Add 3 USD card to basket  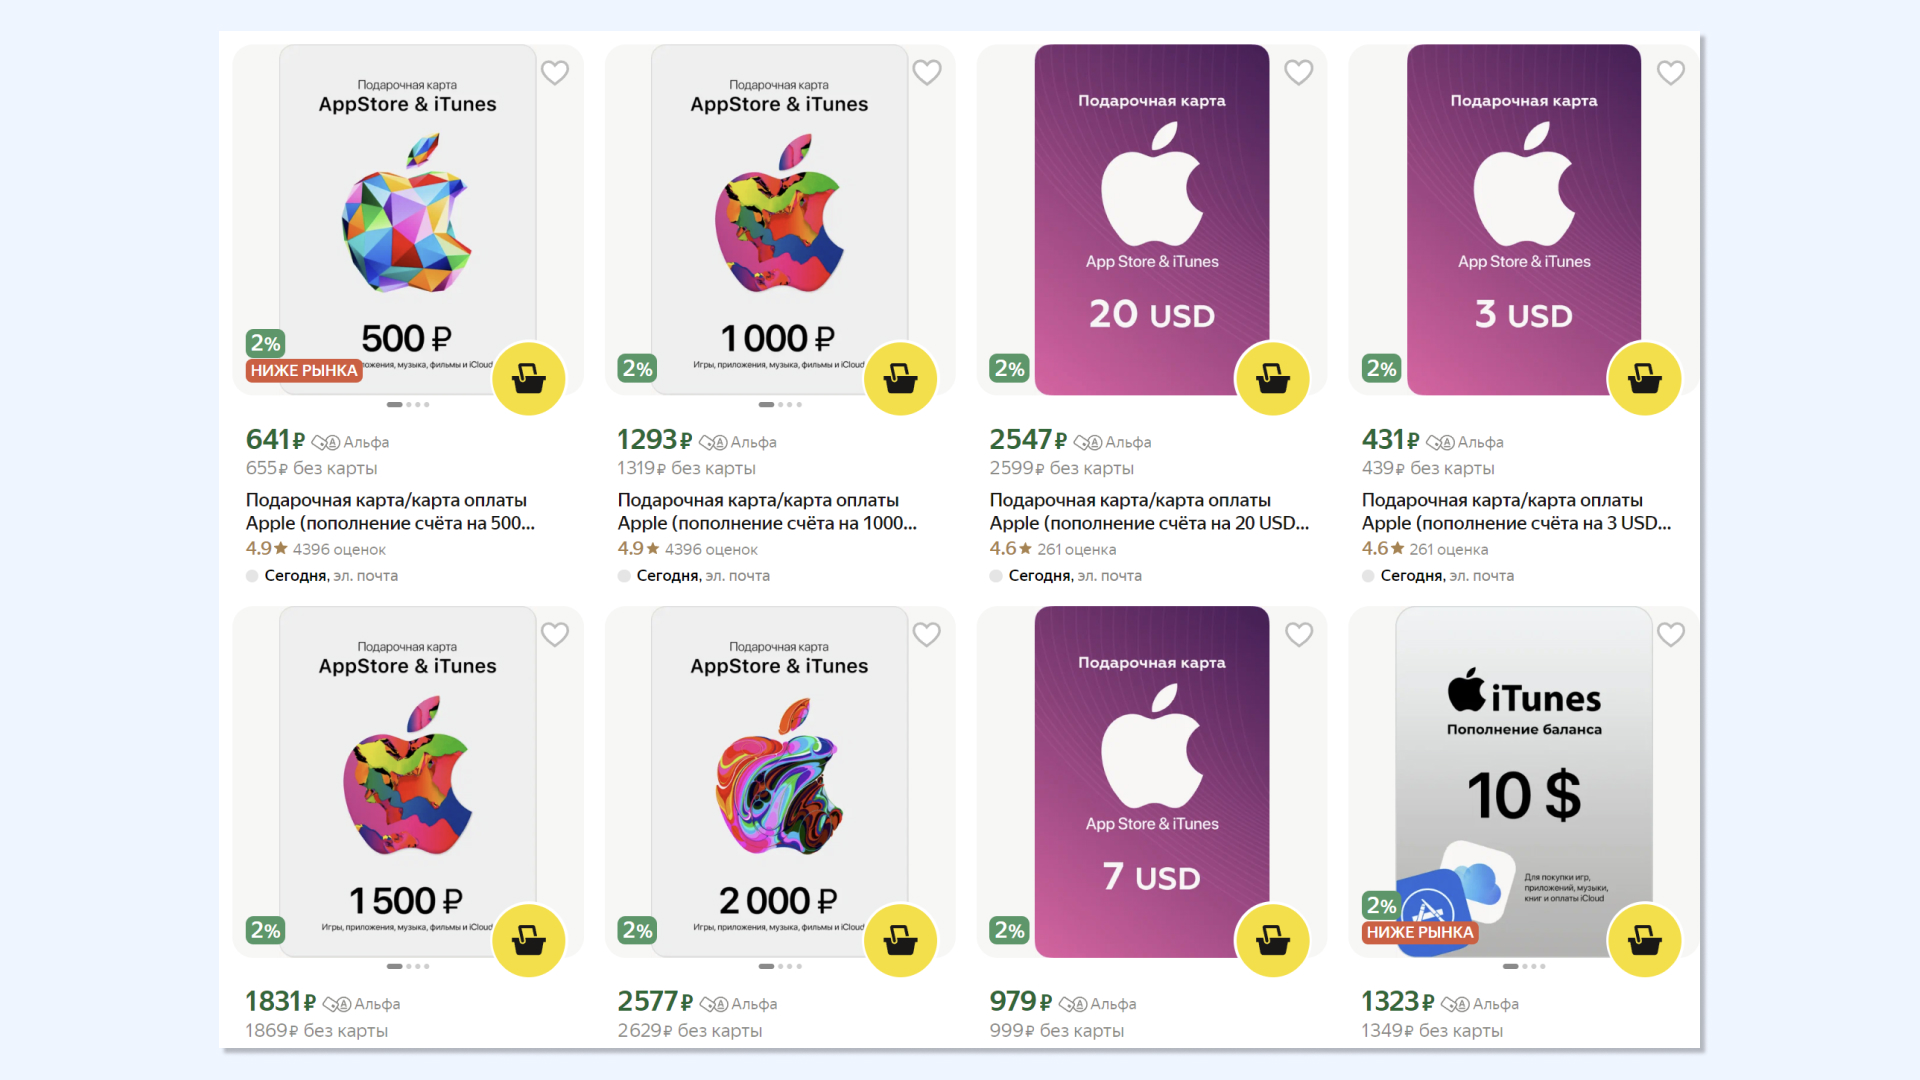(1644, 379)
